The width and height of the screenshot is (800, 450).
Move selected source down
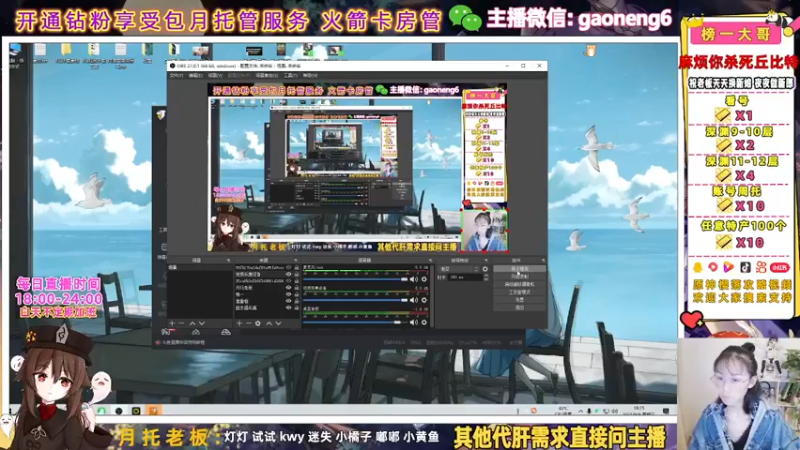pyautogui.click(x=279, y=323)
